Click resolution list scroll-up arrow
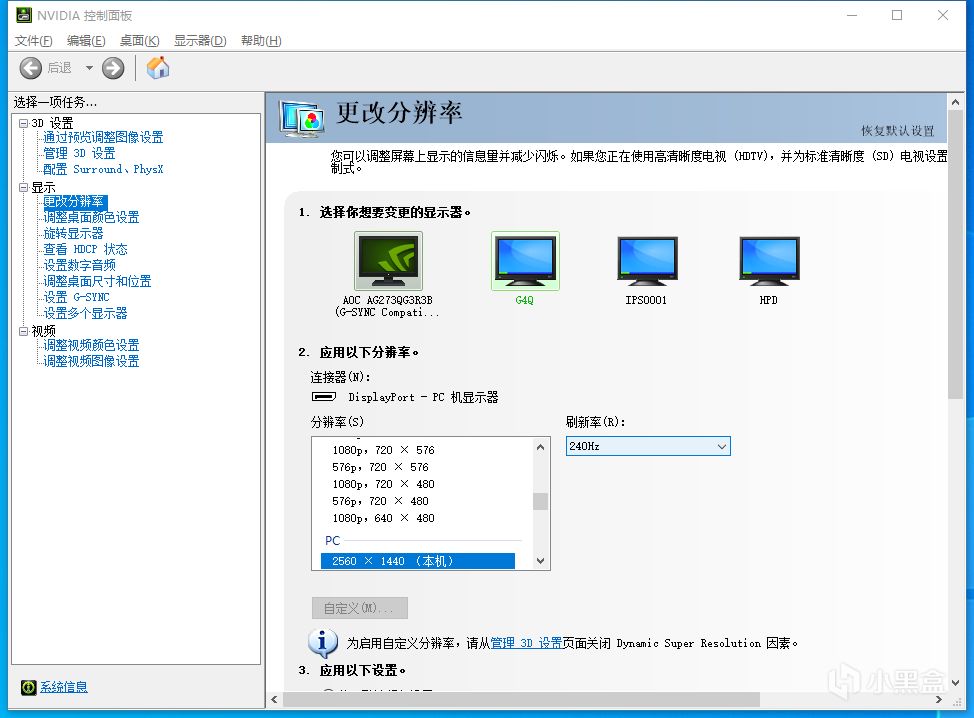 (540, 447)
